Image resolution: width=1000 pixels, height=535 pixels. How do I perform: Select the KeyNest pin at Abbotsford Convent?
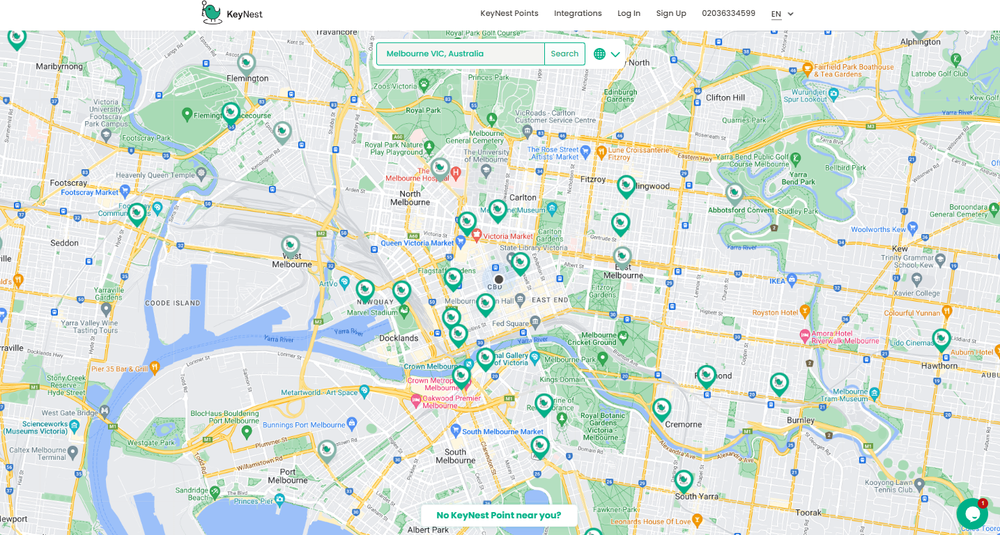click(x=735, y=194)
